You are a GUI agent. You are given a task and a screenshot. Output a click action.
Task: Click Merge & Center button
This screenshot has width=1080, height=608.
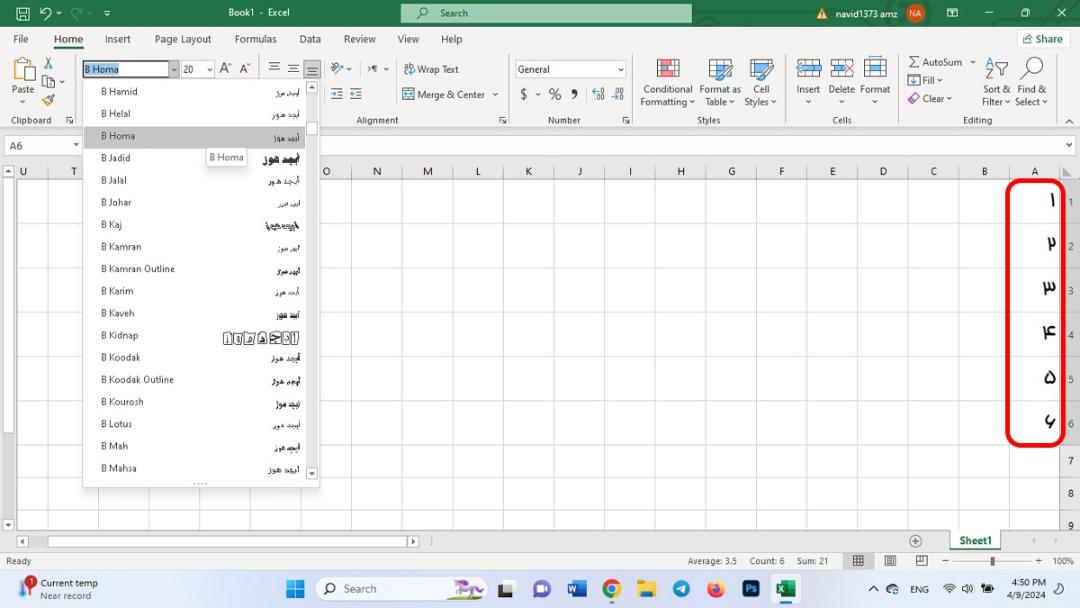point(444,94)
